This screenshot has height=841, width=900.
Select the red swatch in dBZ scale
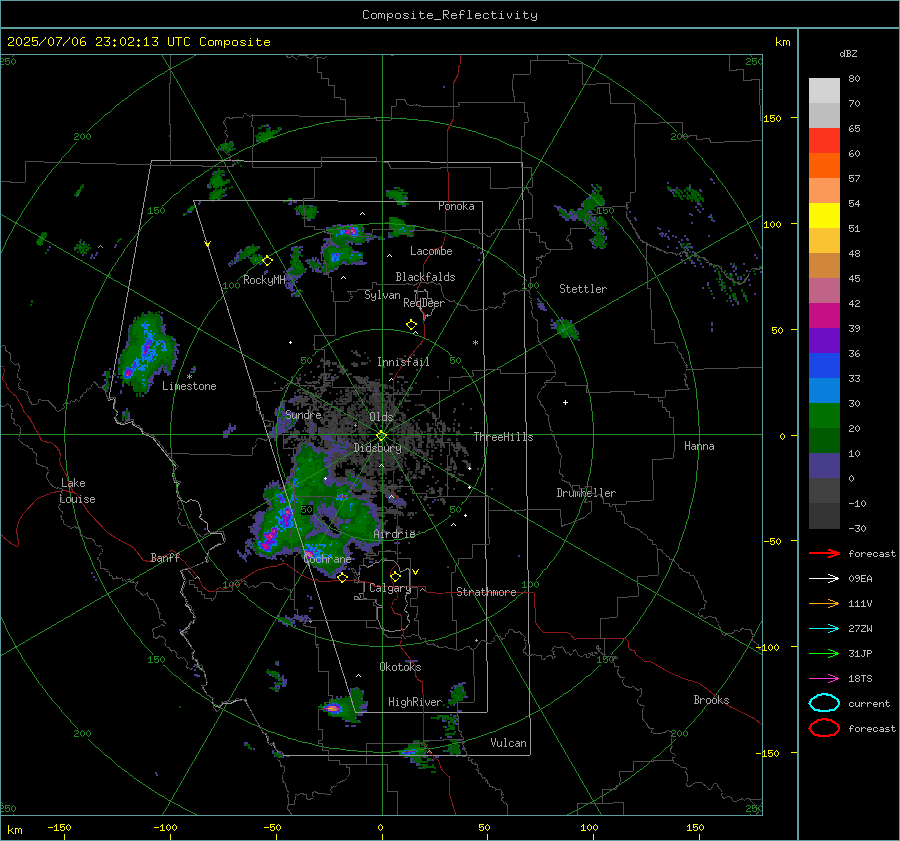pyautogui.click(x=824, y=141)
